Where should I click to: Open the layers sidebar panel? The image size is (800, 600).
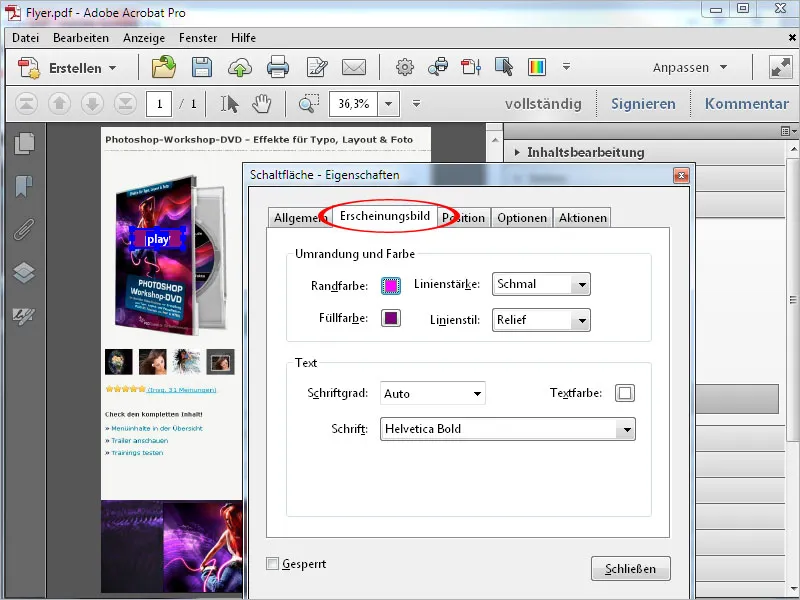tap(24, 272)
